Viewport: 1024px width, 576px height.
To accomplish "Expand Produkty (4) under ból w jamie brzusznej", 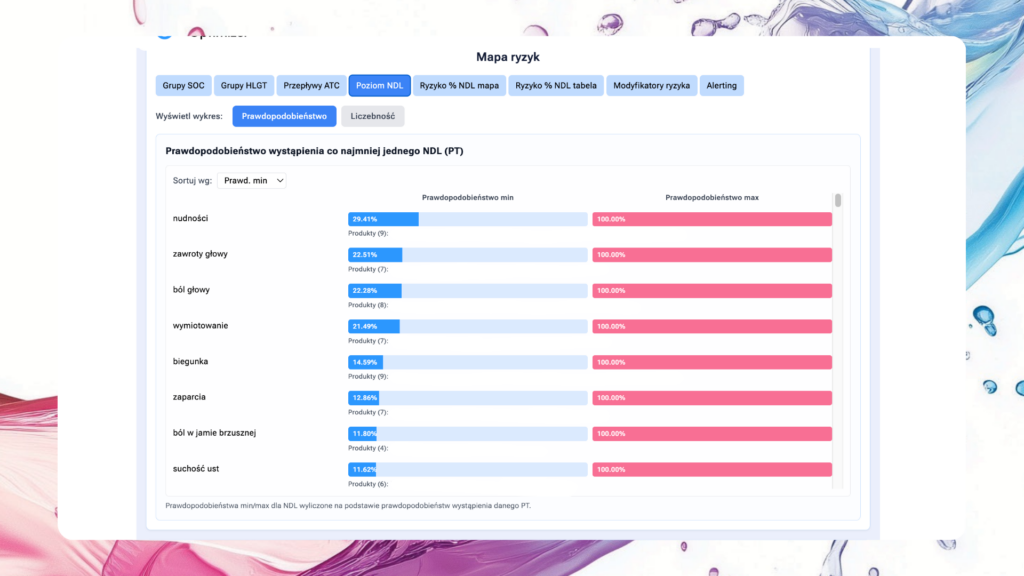I will coord(367,448).
